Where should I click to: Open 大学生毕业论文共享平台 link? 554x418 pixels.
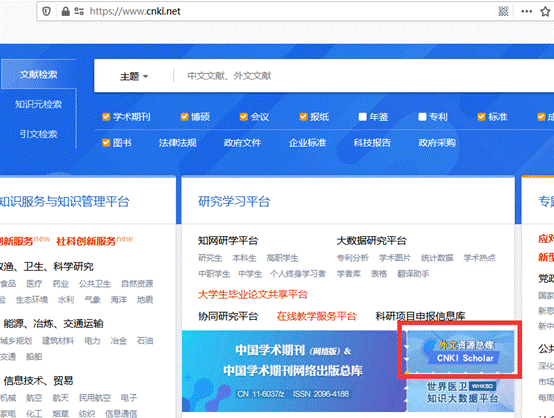(x=253, y=294)
